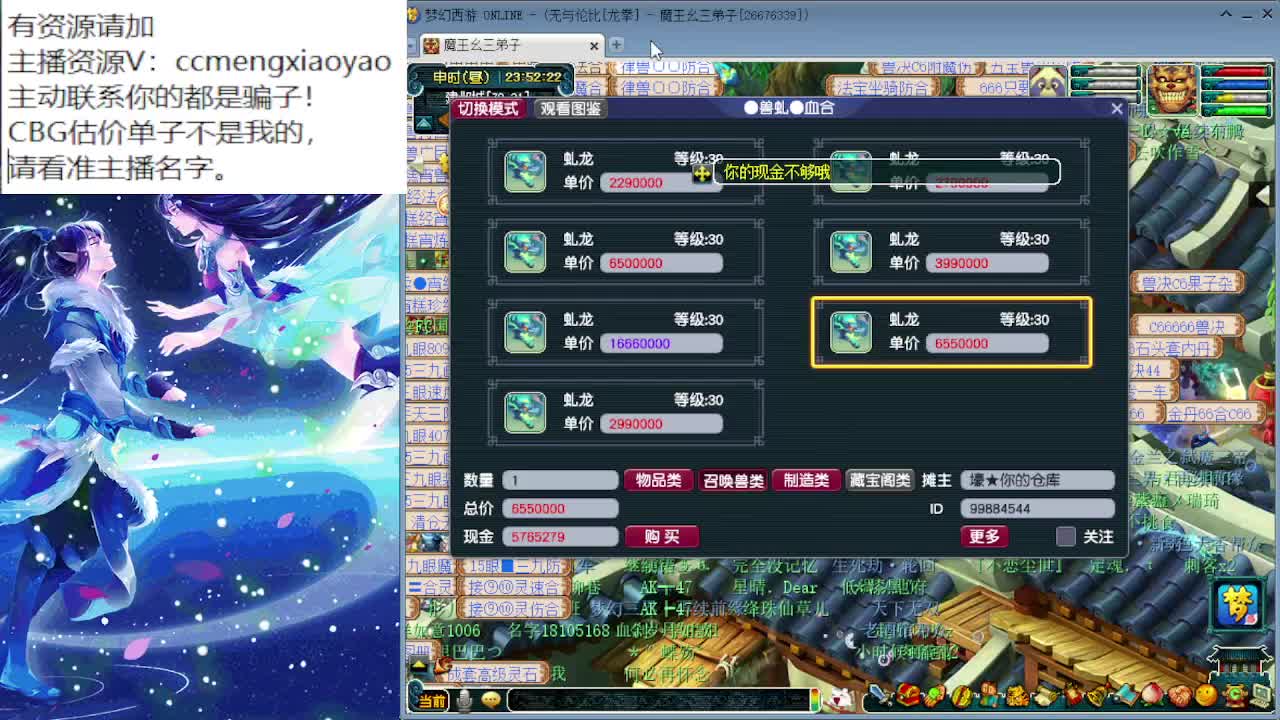Click the 摊主 name field
This screenshot has width=1280, height=720.
(1038, 480)
